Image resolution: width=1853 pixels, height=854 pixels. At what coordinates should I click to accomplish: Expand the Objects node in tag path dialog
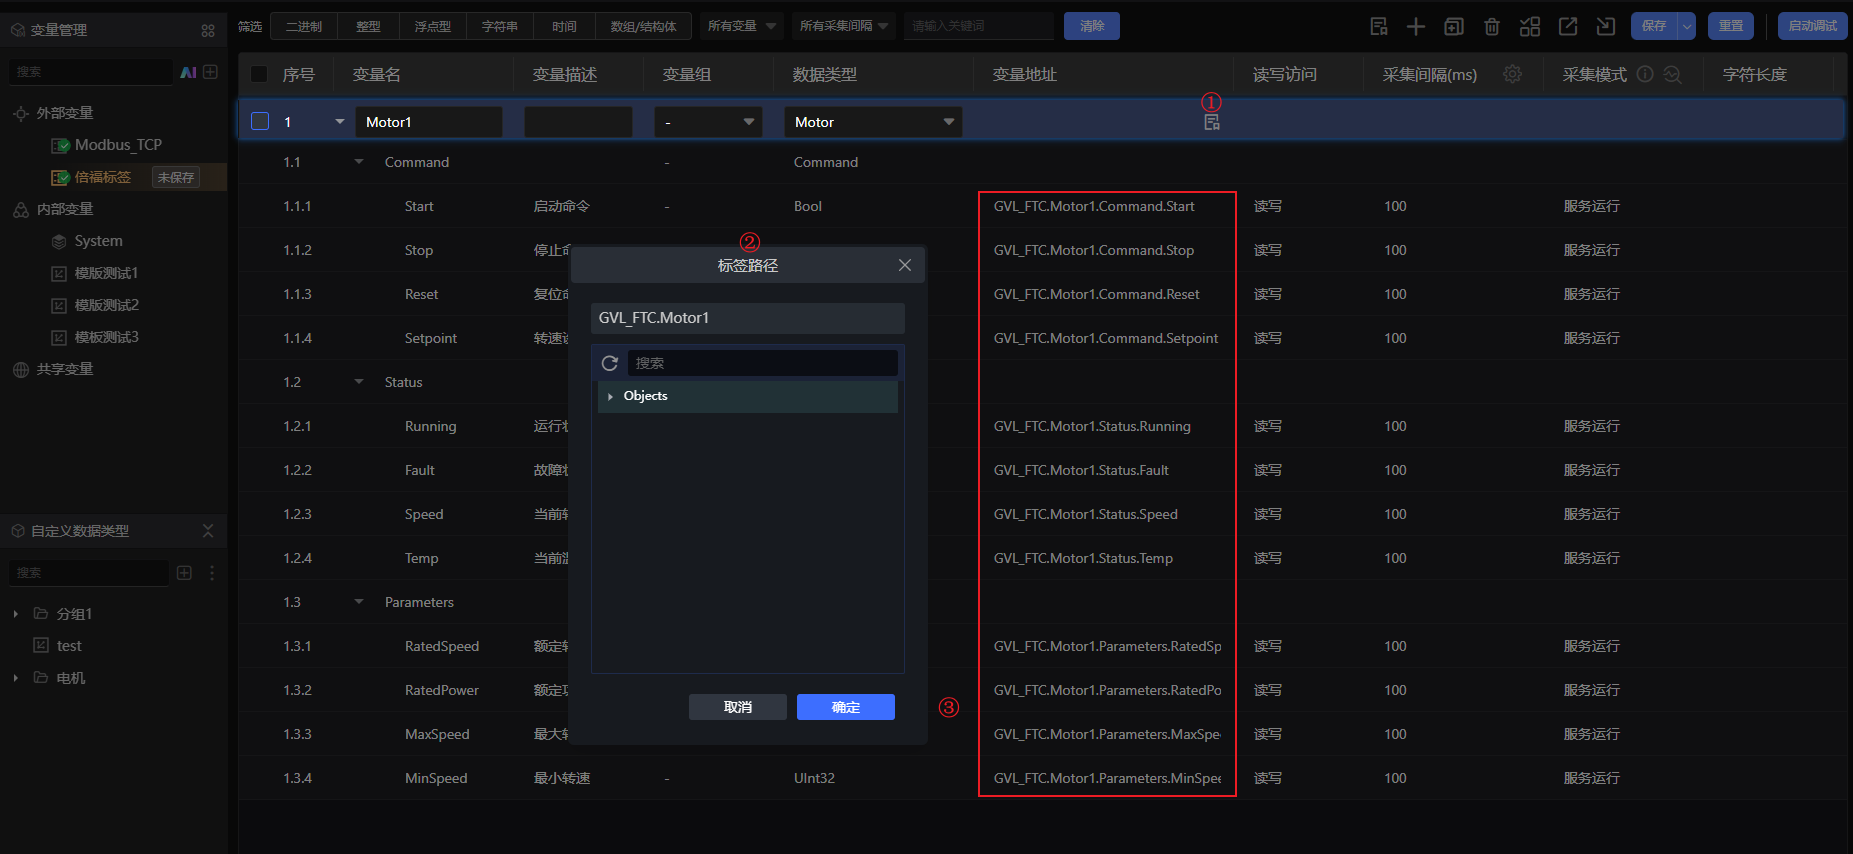tap(610, 397)
